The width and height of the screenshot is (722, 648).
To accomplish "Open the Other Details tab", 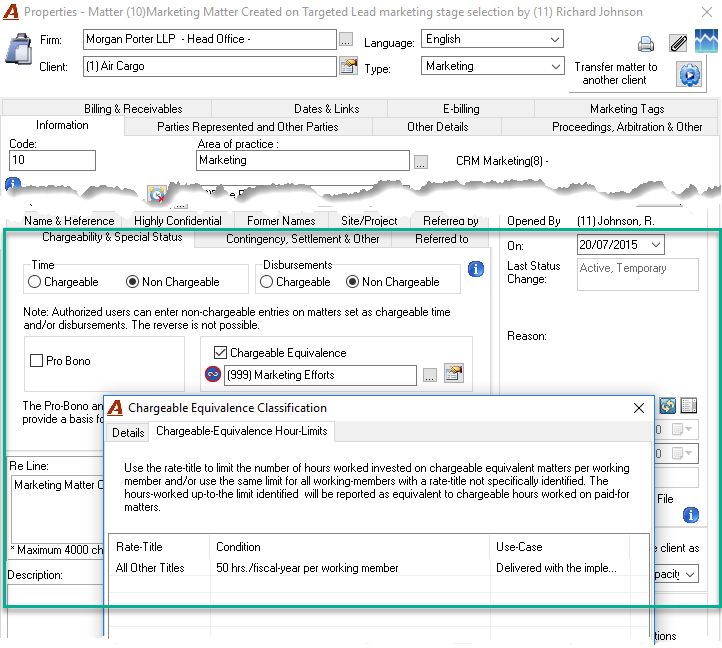I will coord(437,127).
